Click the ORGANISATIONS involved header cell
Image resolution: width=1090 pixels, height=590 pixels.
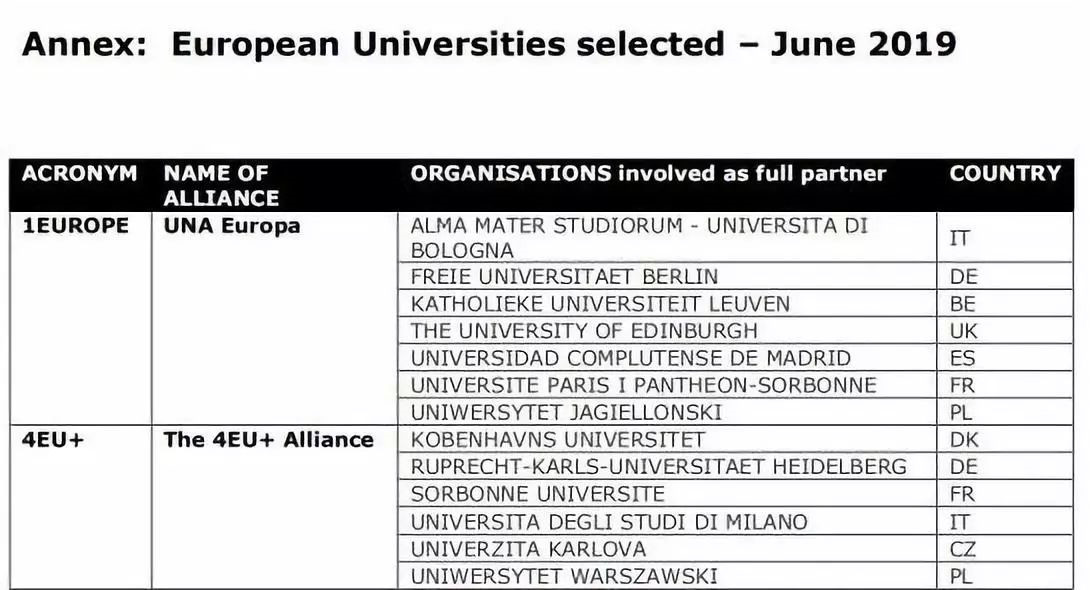(x=648, y=174)
